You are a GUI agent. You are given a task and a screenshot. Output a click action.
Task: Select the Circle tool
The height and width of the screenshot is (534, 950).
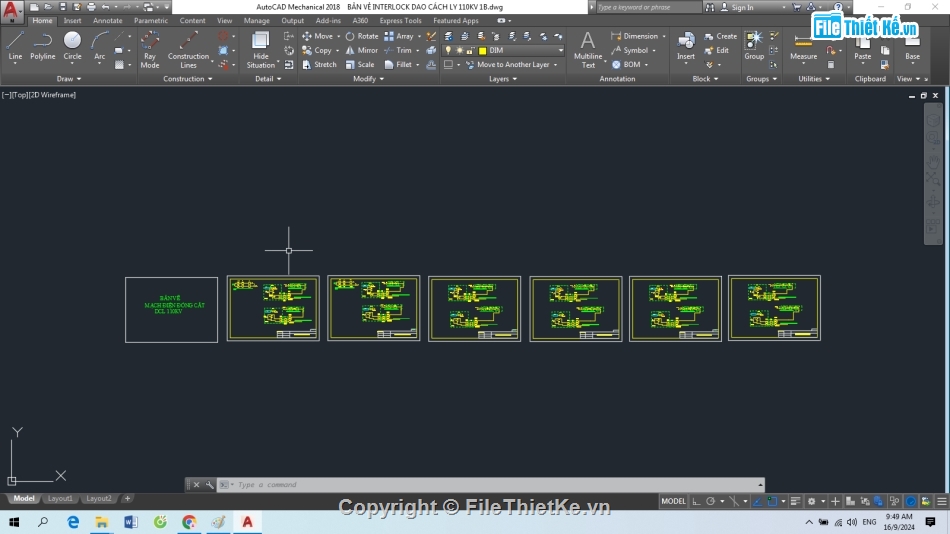point(72,46)
